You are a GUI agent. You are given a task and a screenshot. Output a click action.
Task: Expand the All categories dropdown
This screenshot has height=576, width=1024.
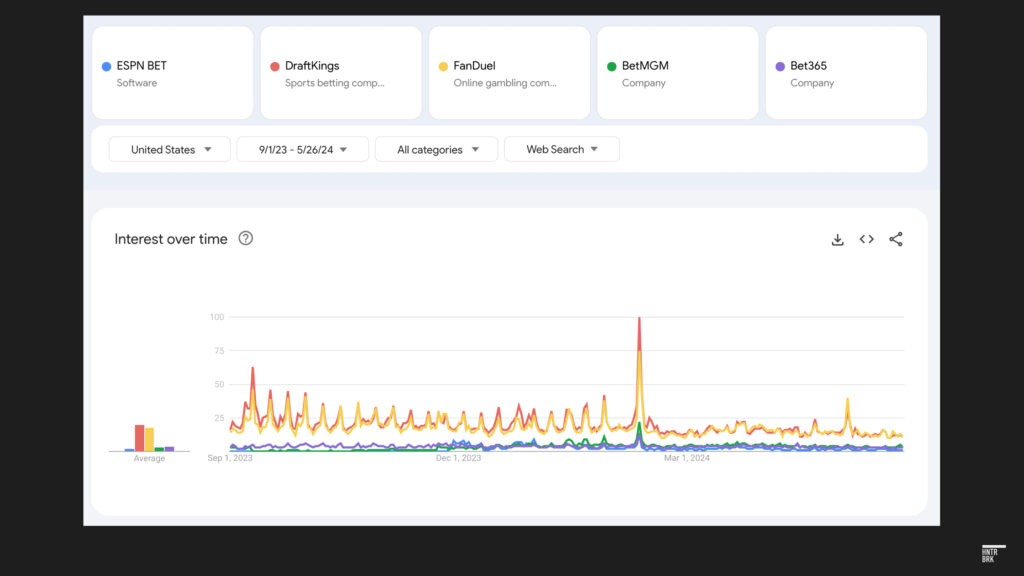coord(436,150)
